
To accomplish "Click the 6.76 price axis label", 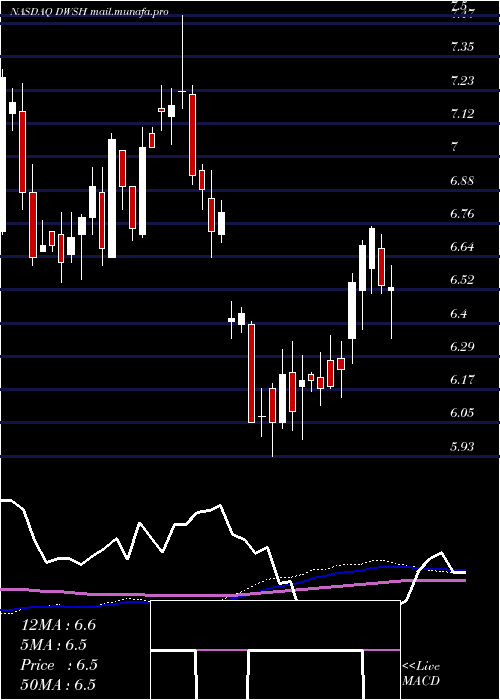I will point(462,213).
